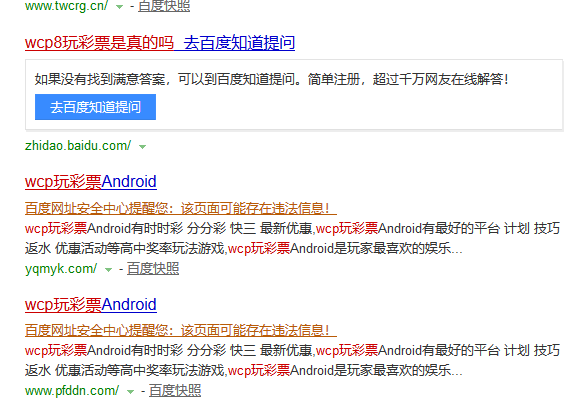Viewport: 571px width, 410px height.
Task: Click the 如果没有找到满意答案 description text
Action: click(271, 79)
